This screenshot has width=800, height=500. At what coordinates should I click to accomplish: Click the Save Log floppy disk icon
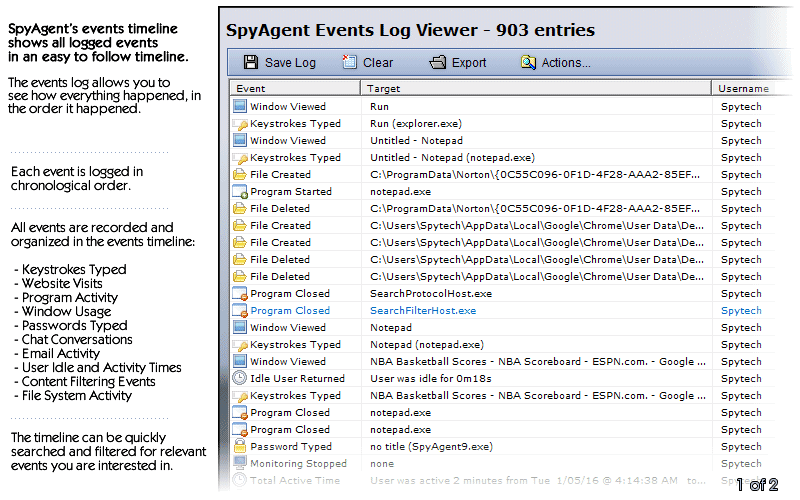coord(251,62)
